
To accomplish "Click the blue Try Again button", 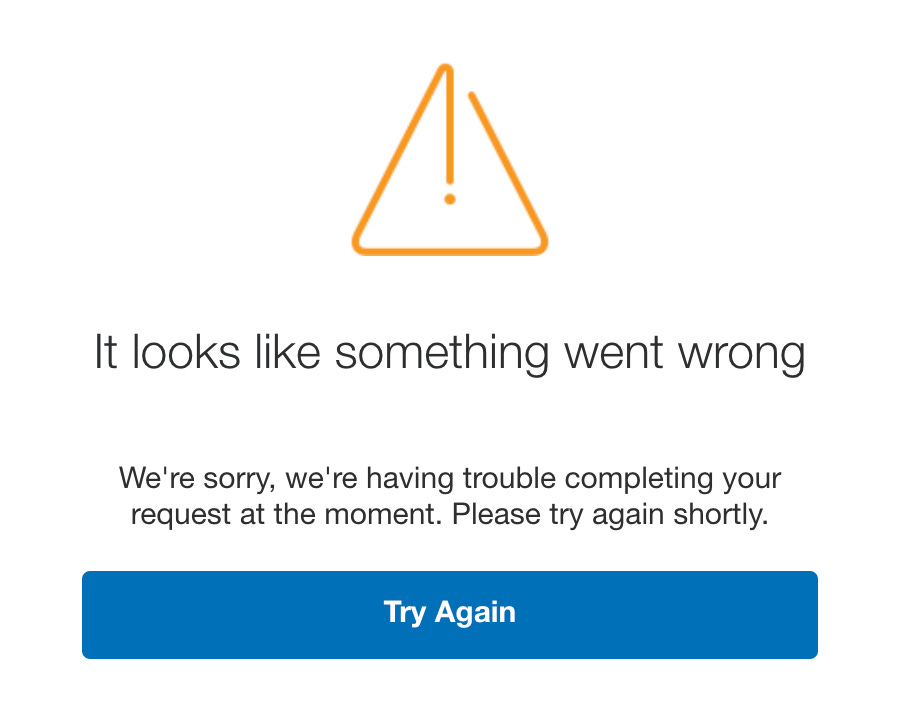I will coord(450,614).
